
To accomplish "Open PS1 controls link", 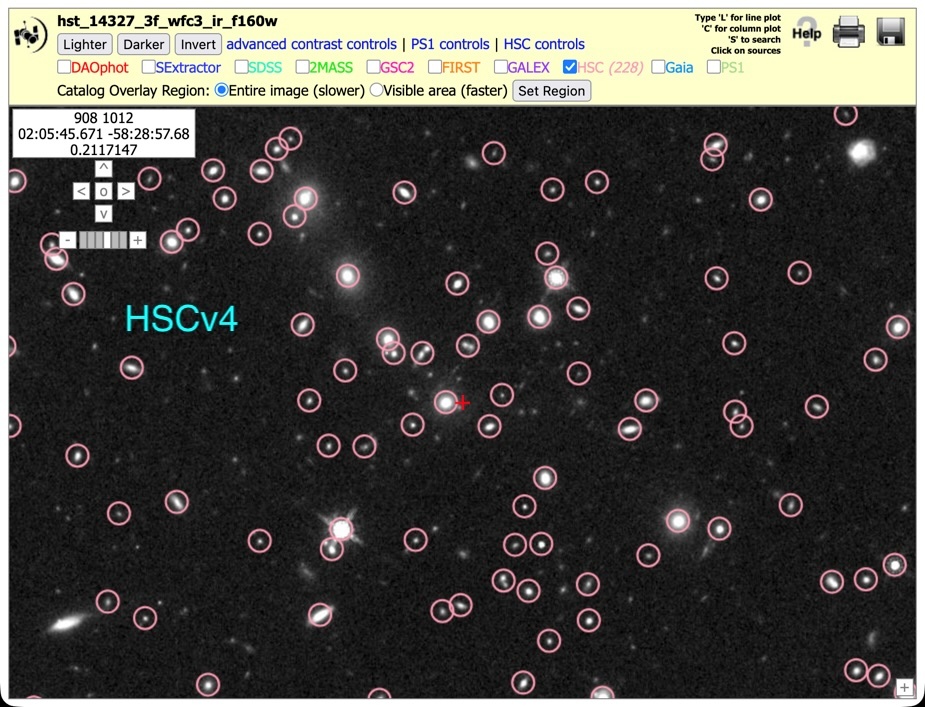I will pyautogui.click(x=450, y=44).
